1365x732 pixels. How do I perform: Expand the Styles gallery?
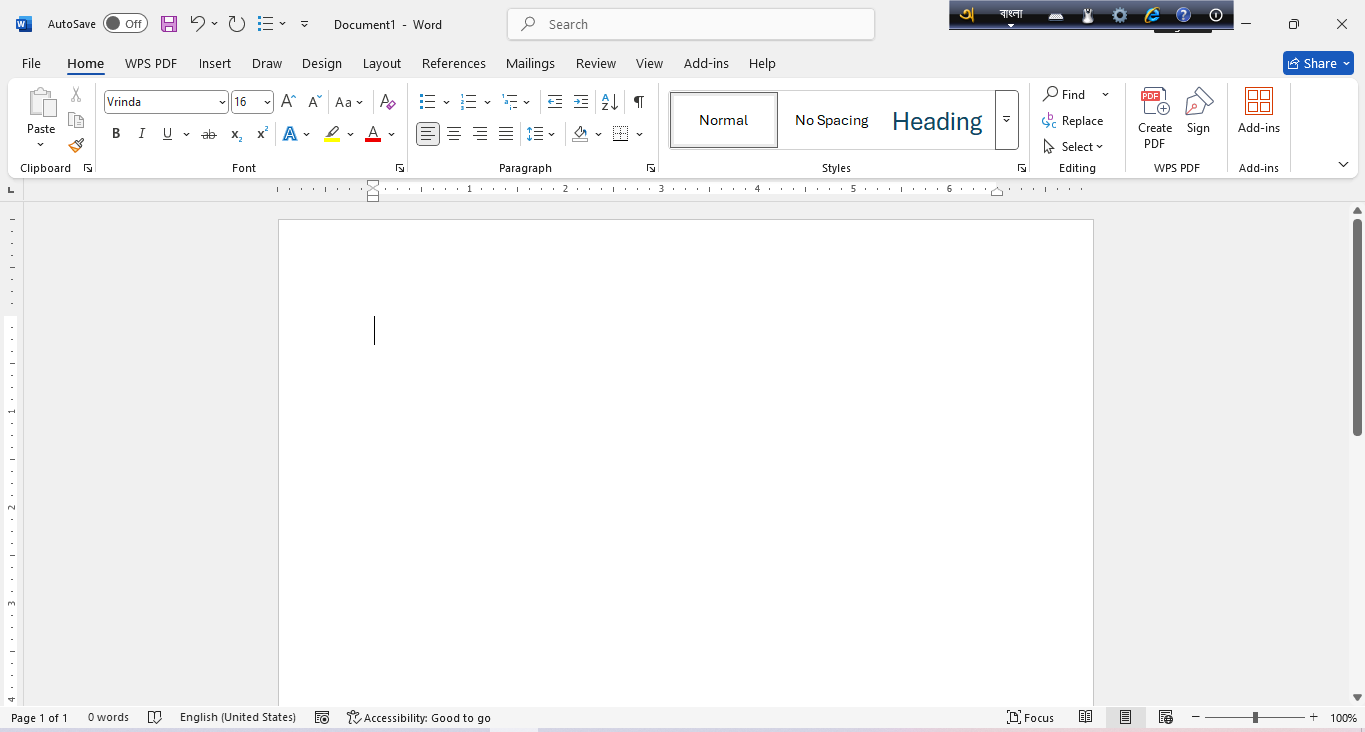pyautogui.click(x=1006, y=120)
